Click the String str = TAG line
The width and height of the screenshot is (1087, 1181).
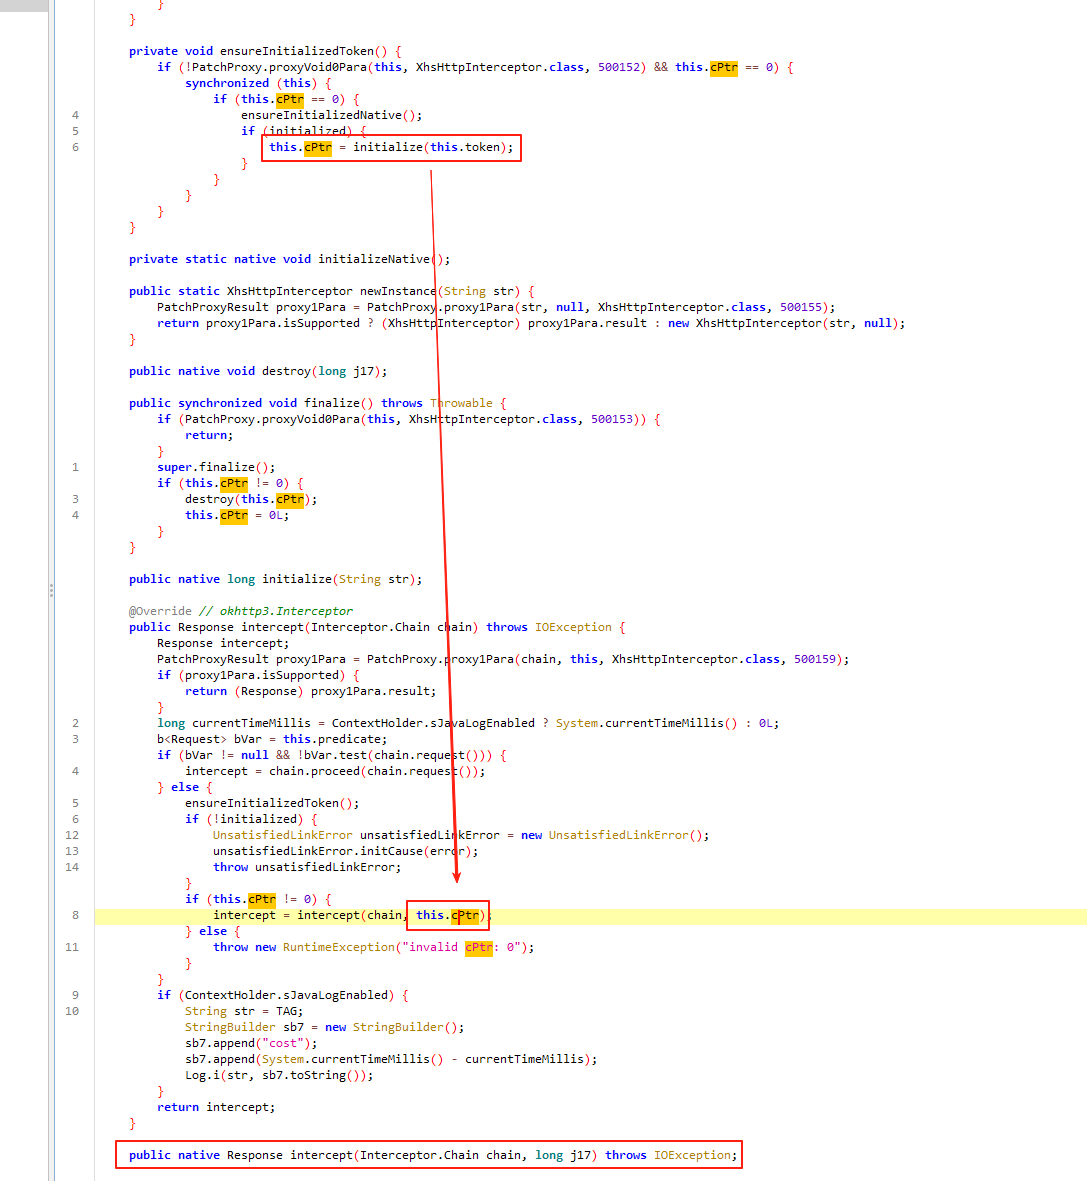click(244, 1012)
